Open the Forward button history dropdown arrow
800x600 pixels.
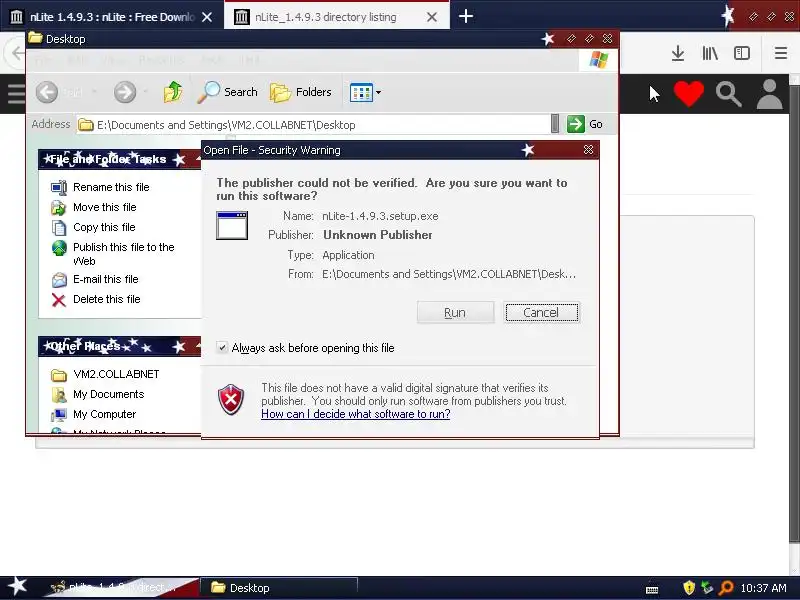click(x=146, y=92)
